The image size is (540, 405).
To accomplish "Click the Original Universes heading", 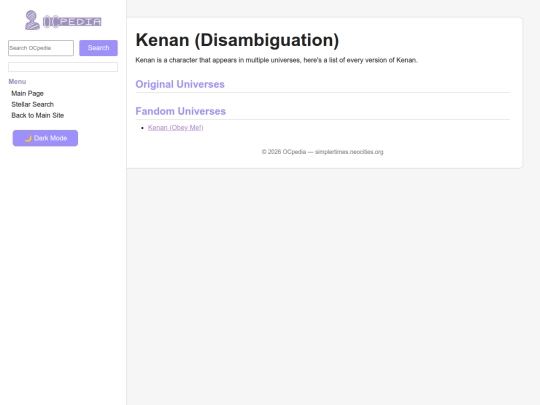I will [180, 84].
